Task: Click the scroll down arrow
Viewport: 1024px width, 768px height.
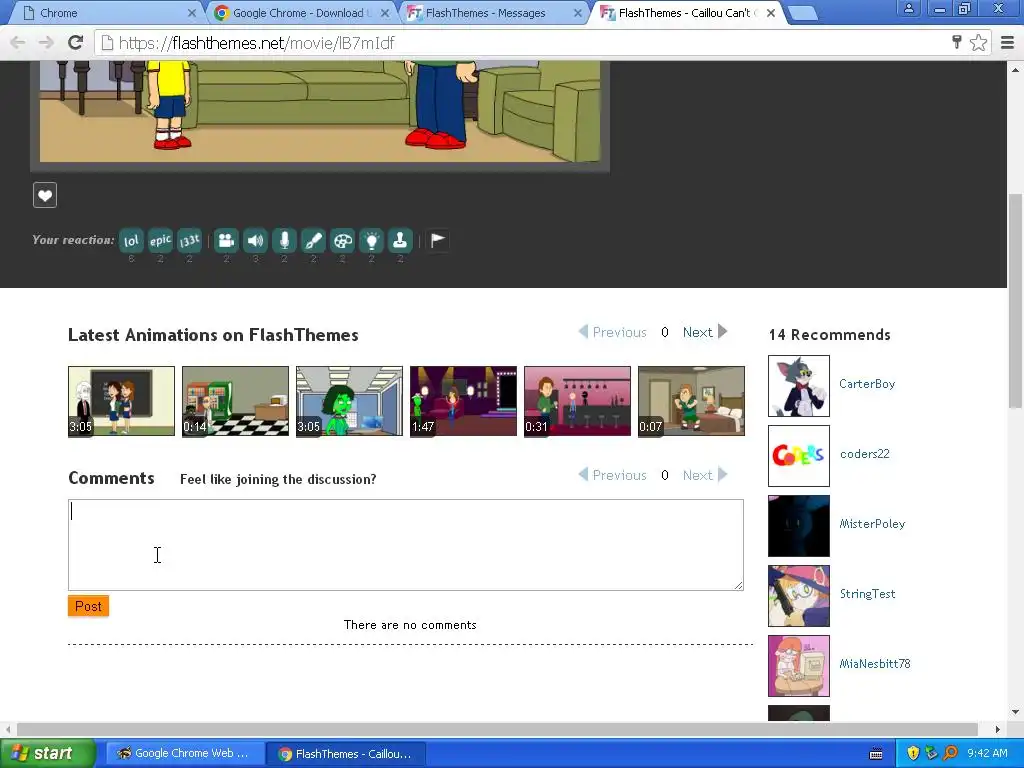Action: pos(1015,712)
